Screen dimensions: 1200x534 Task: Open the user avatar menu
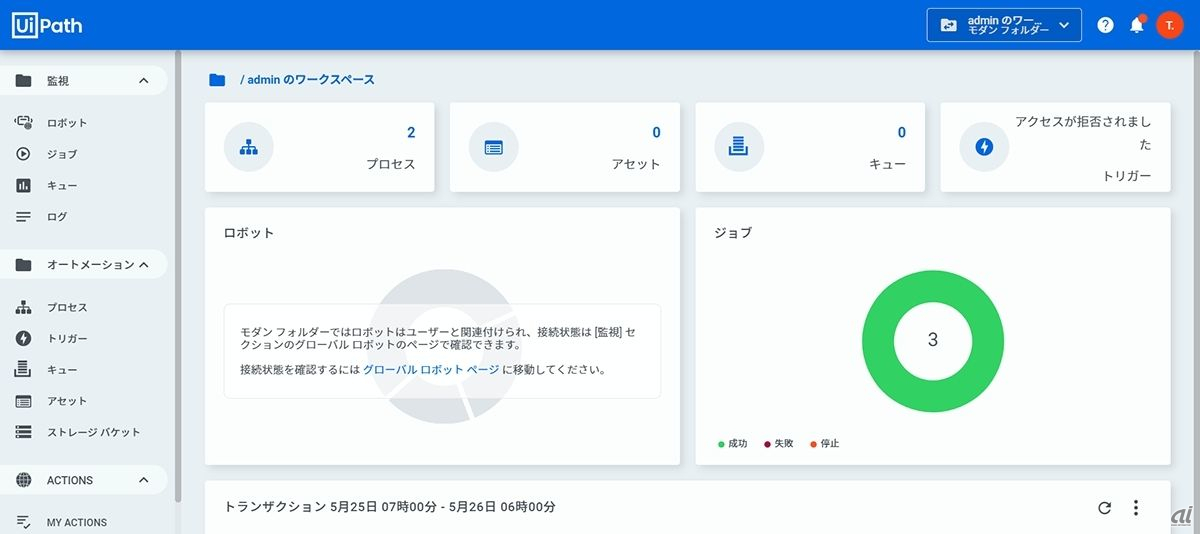(x=1170, y=25)
